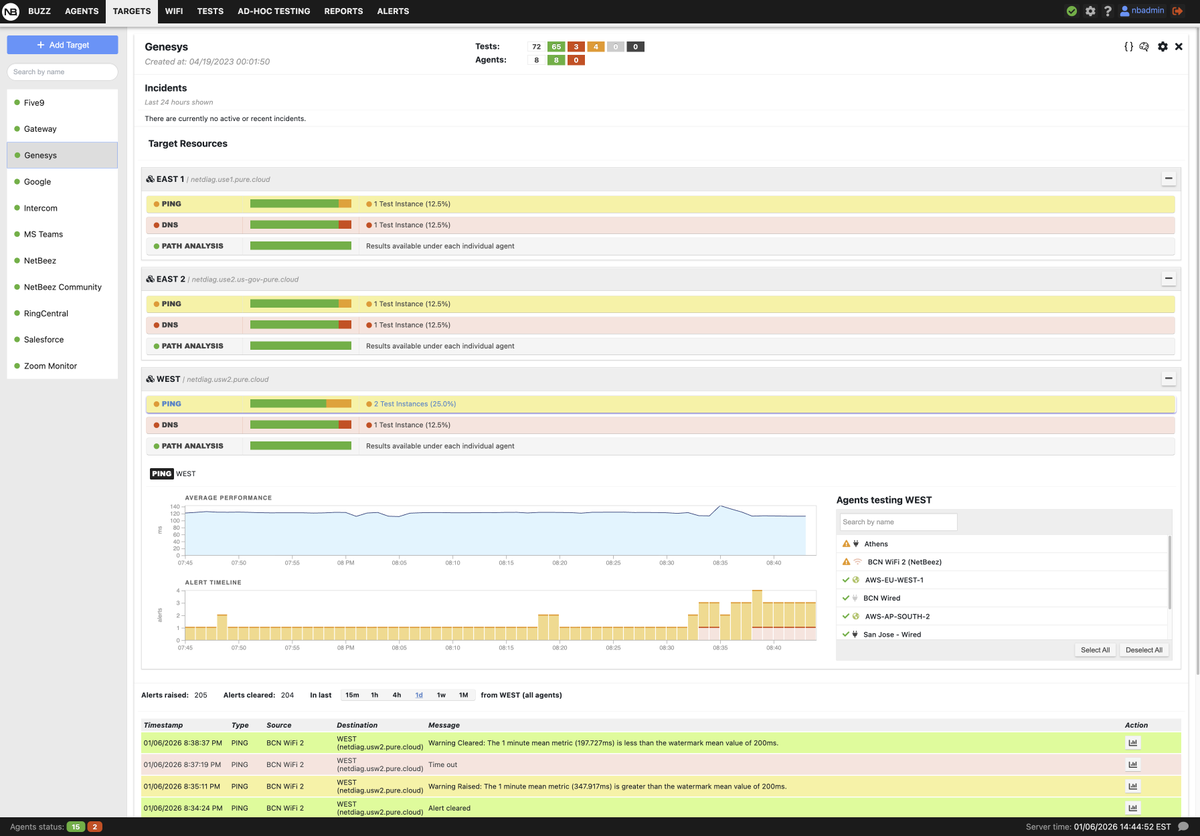Click the chat bubble icon in status bar

click(x=1183, y=827)
